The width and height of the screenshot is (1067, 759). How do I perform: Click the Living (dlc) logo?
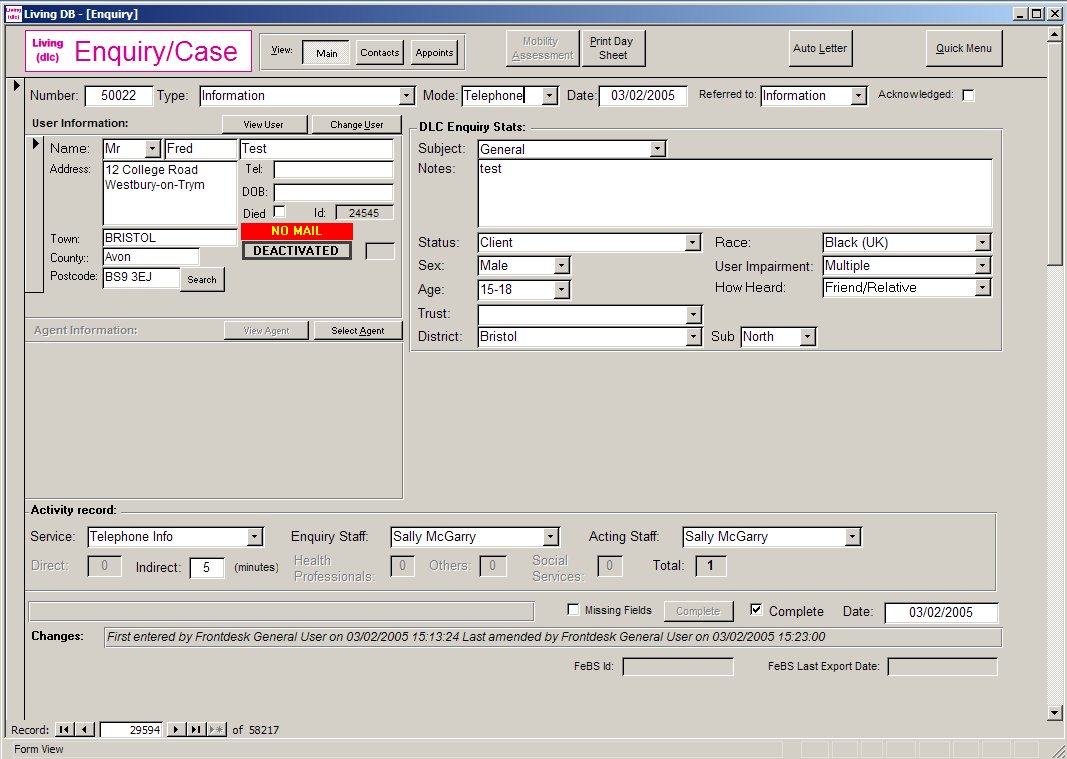tap(47, 50)
